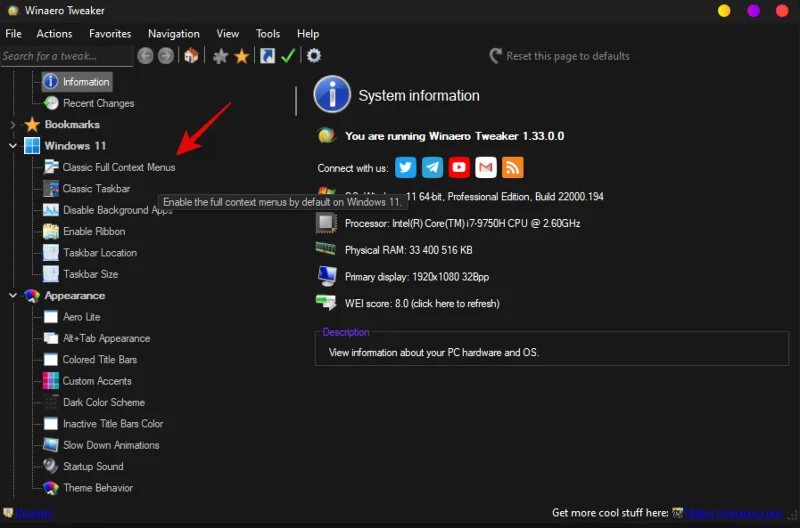Click the Back navigation arrow
This screenshot has height=528, width=800.
pyautogui.click(x=145, y=56)
